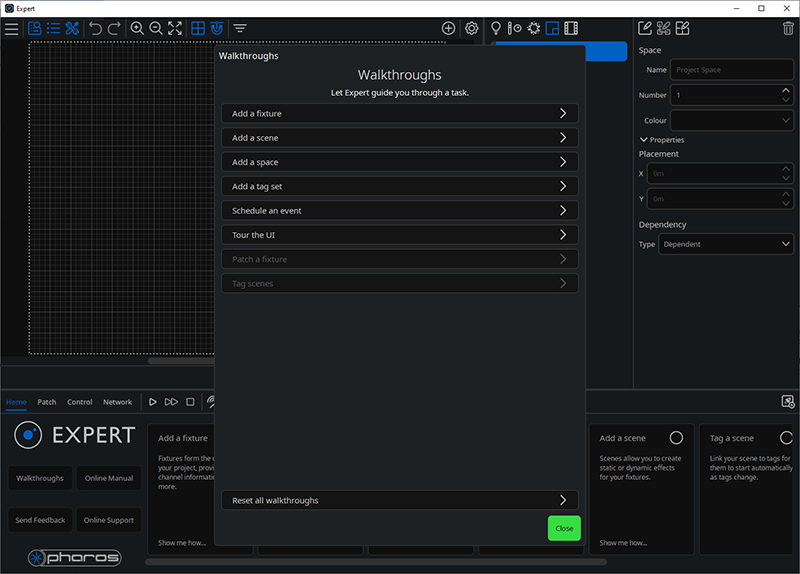This screenshot has width=800, height=574.
Task: Click the green Close button
Action: point(564,528)
